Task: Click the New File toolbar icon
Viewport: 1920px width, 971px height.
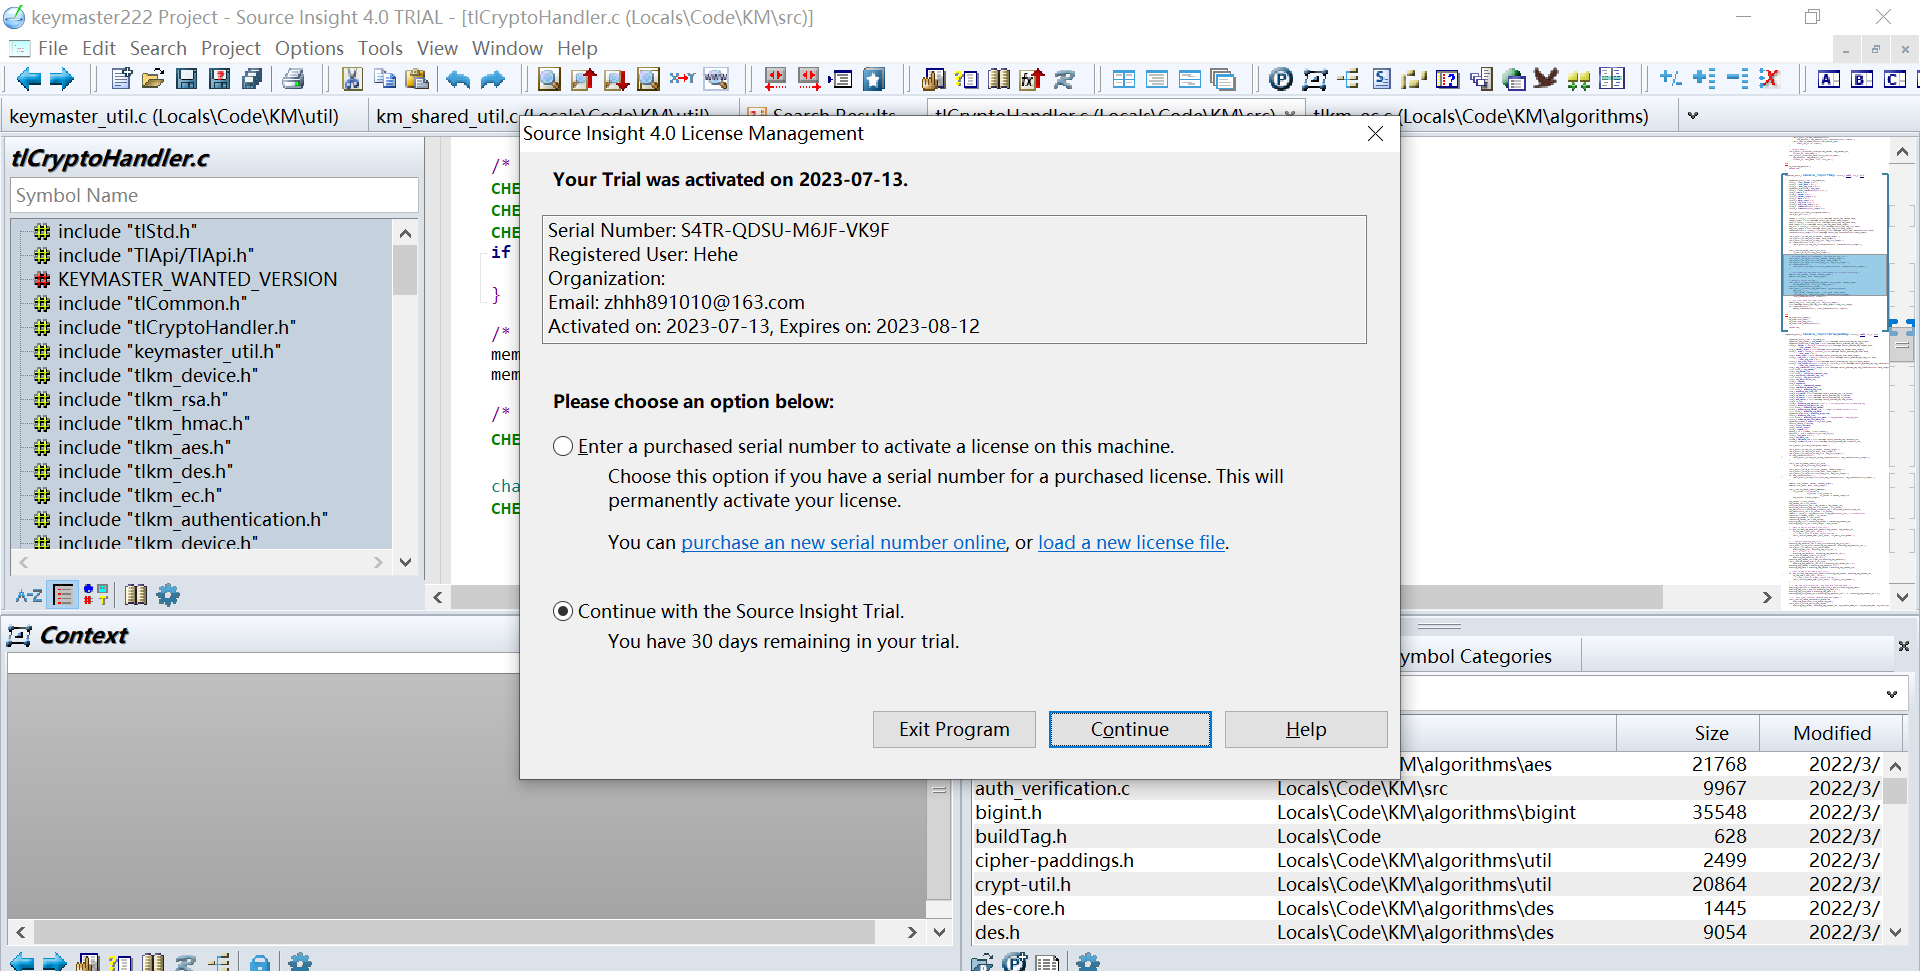Action: point(121,79)
